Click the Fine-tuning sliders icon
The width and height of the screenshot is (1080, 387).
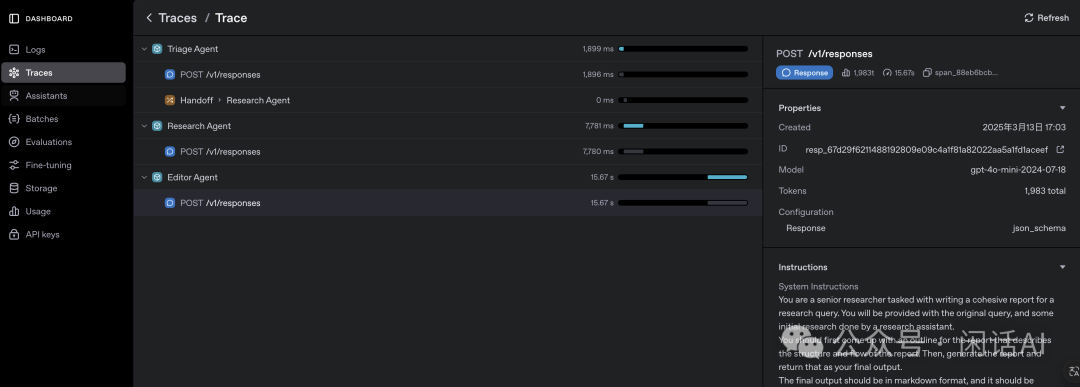click(14, 165)
